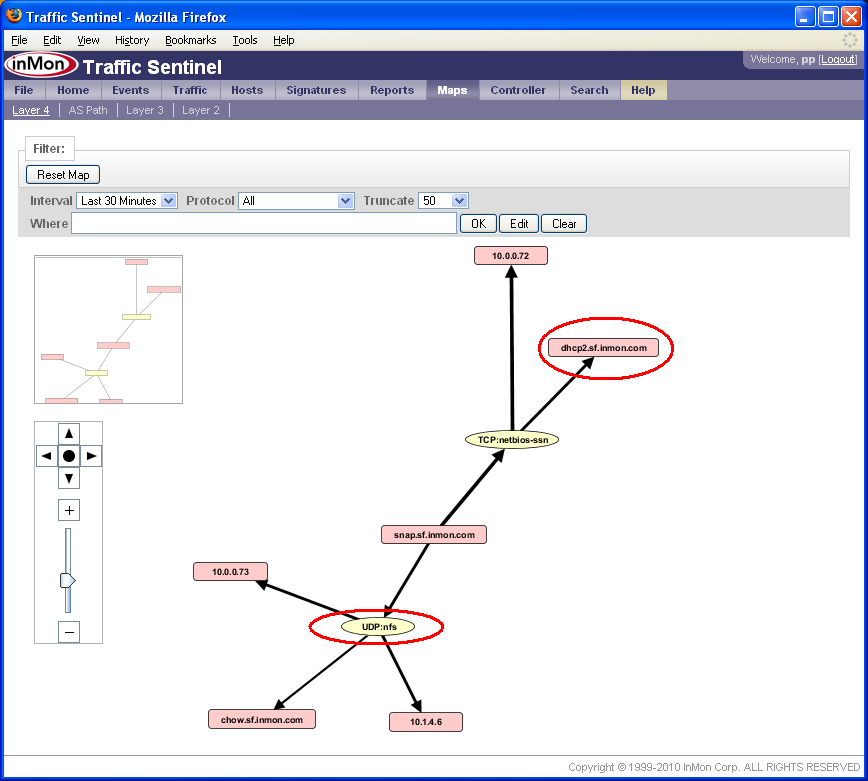Open the Bookmarks menu
The image size is (868, 781).
(190, 40)
